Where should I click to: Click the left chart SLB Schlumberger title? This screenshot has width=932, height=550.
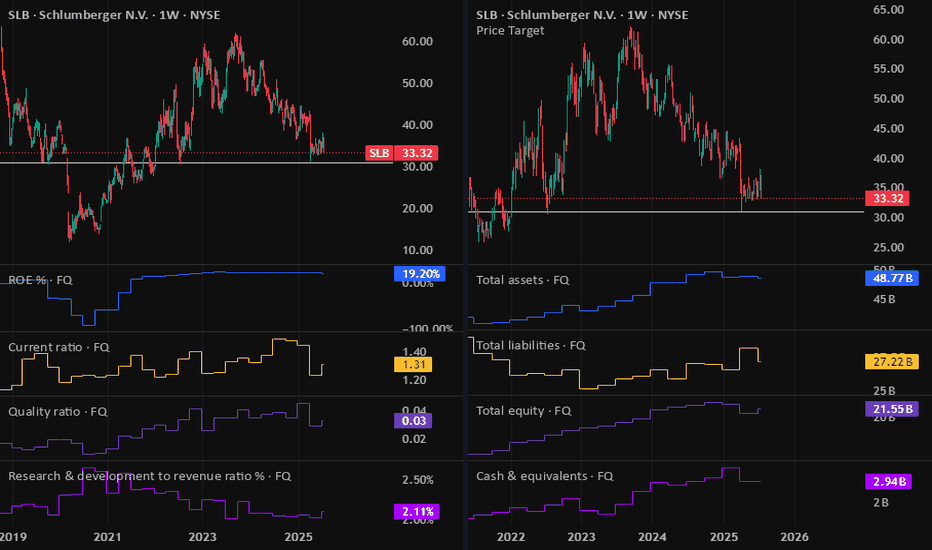114,15
